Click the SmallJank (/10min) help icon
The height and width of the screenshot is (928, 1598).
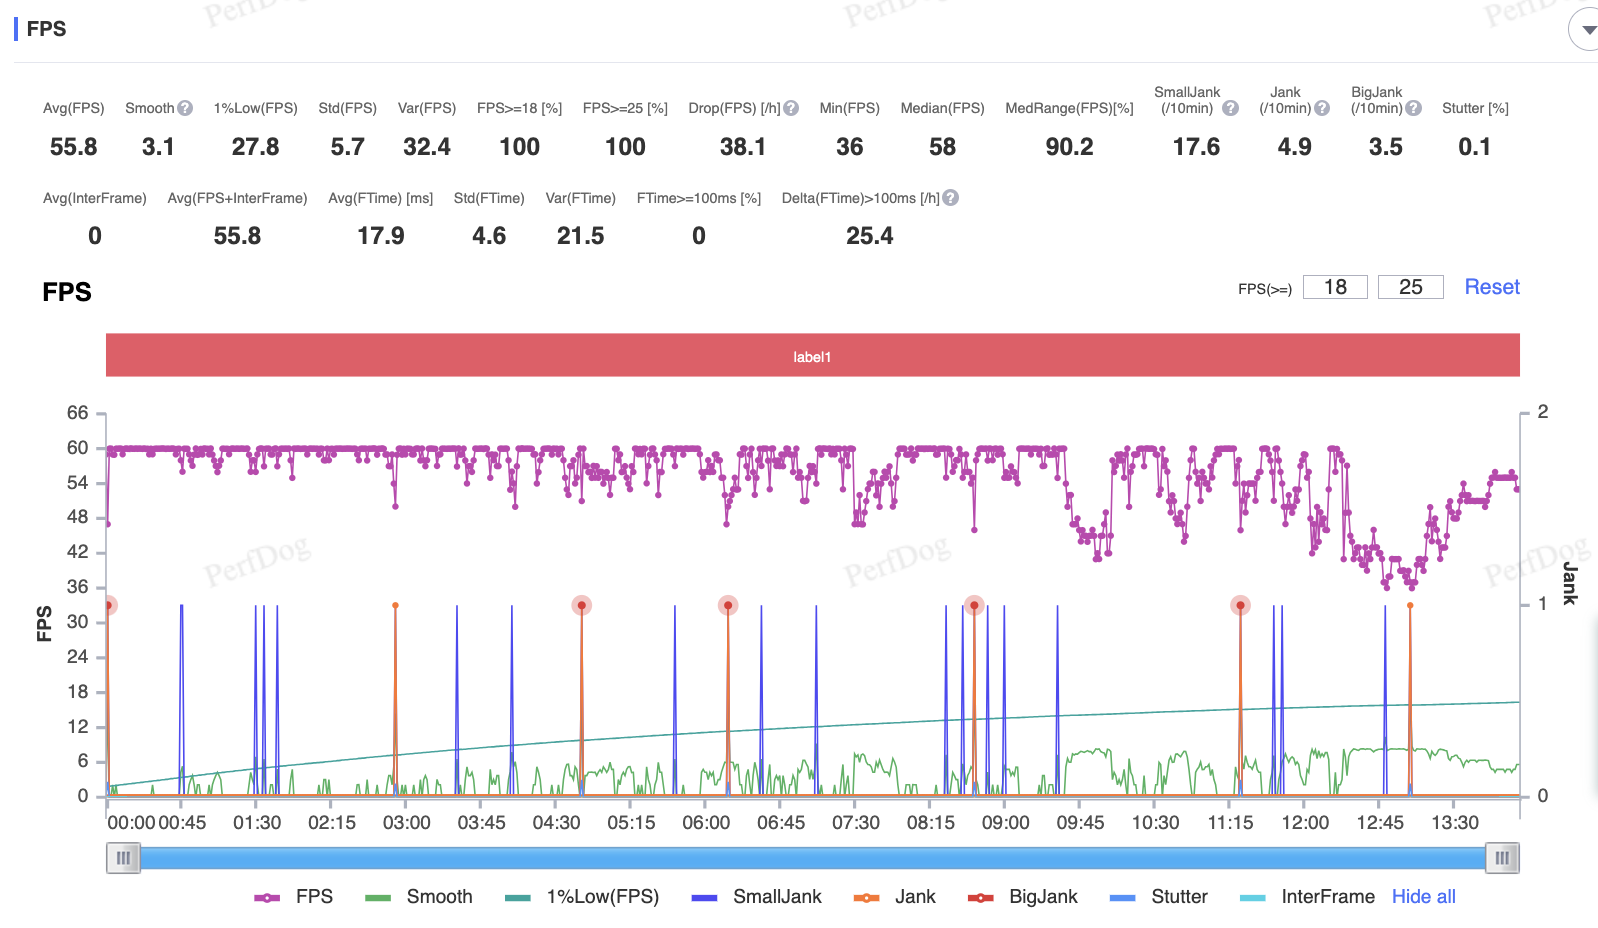click(x=1230, y=108)
